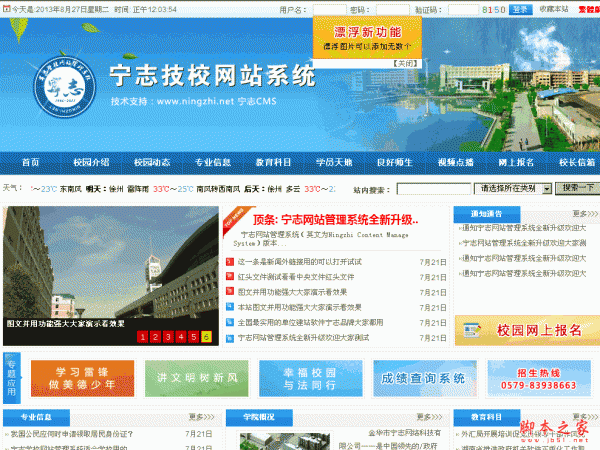Click the blue bullet icon beside 本站图文并用功能强大
Image resolution: width=600 pixels, height=450 pixels.
tap(230, 307)
